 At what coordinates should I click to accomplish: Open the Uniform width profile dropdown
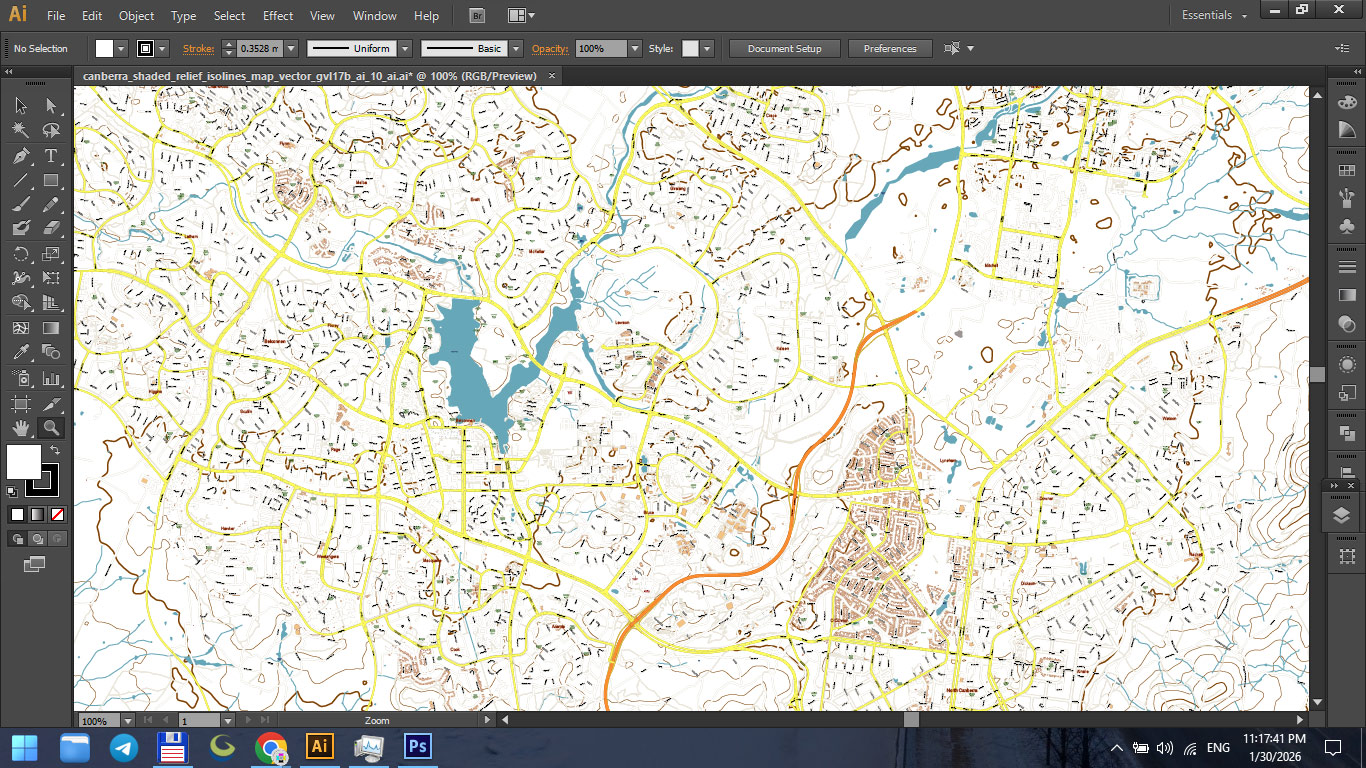(404, 48)
